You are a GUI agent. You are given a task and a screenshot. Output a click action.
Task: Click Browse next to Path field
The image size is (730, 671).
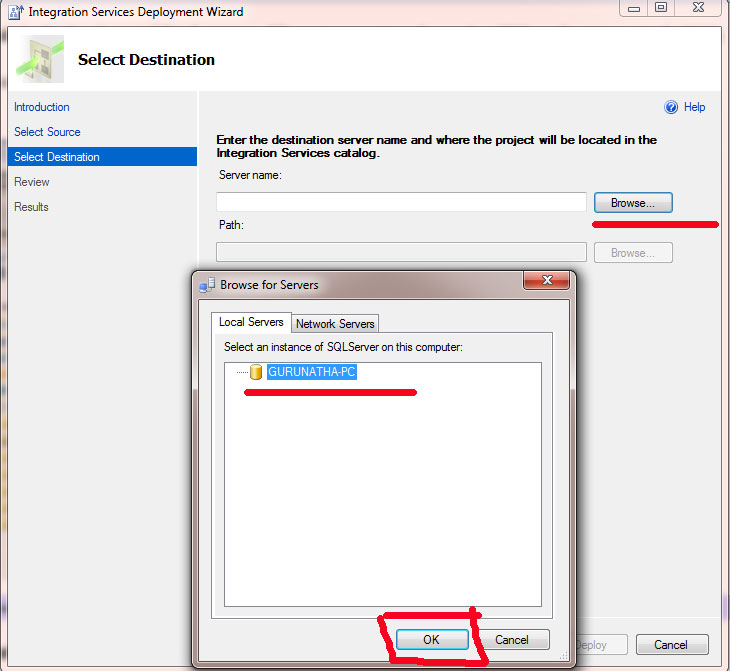click(x=633, y=253)
